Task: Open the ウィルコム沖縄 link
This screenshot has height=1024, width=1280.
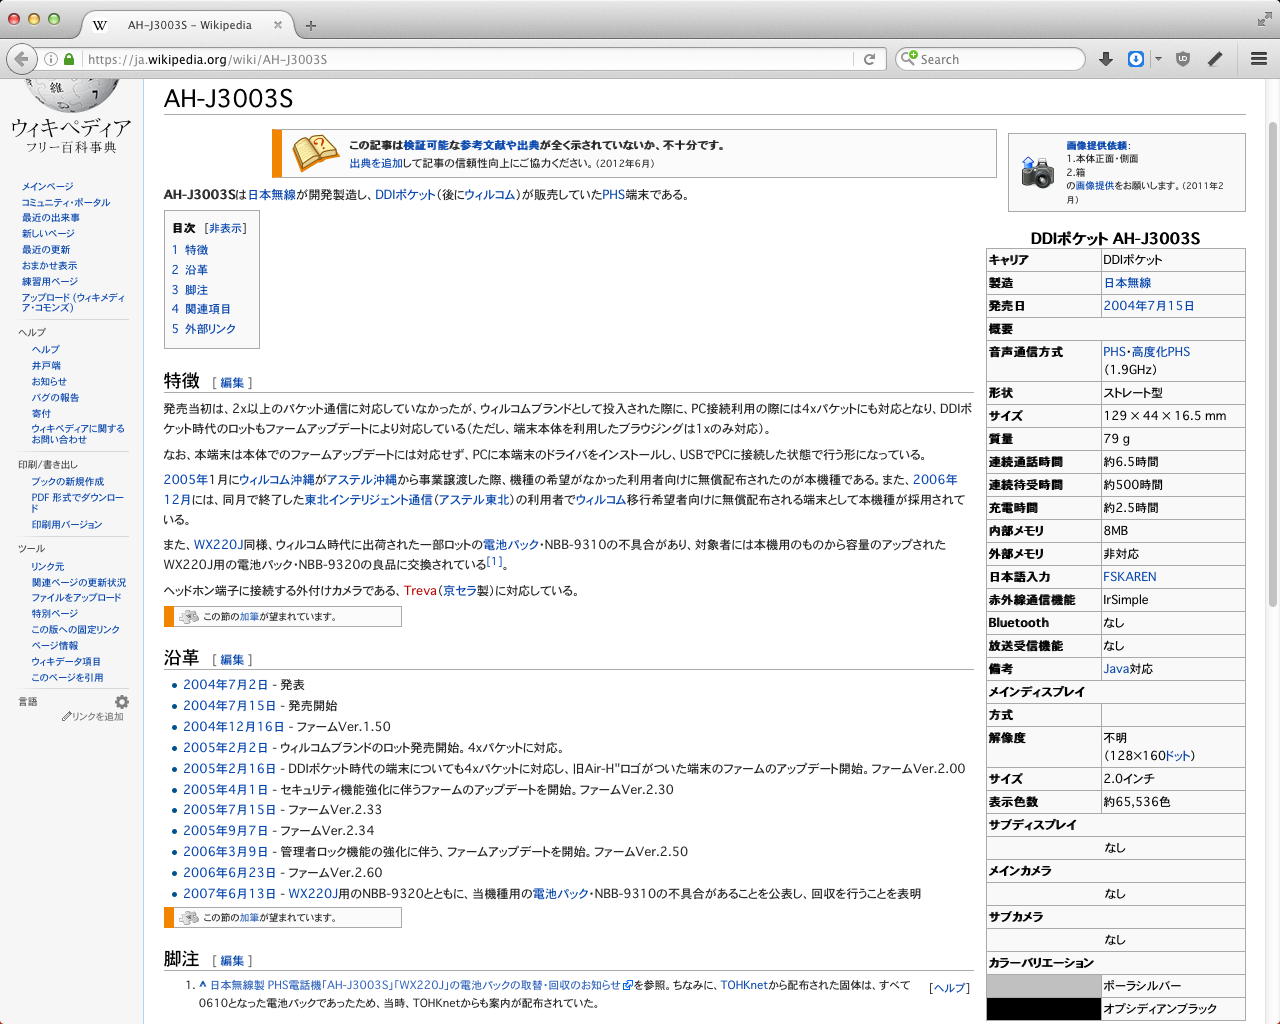Action: click(x=276, y=480)
